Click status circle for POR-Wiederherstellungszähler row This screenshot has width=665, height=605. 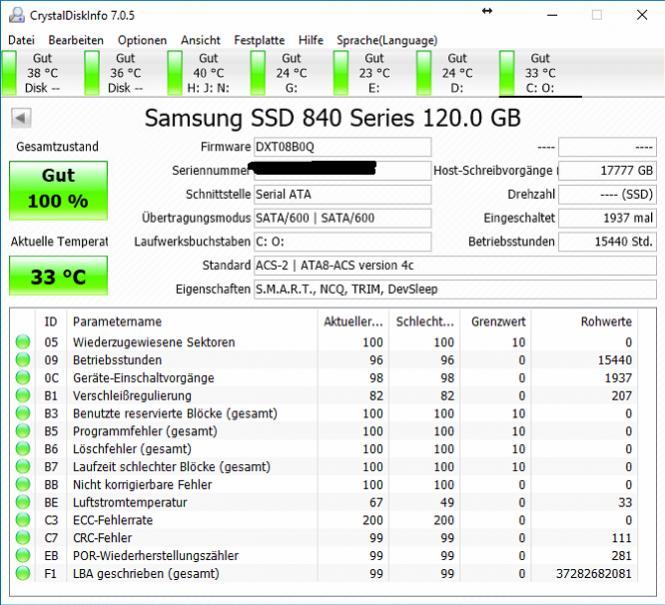23,555
